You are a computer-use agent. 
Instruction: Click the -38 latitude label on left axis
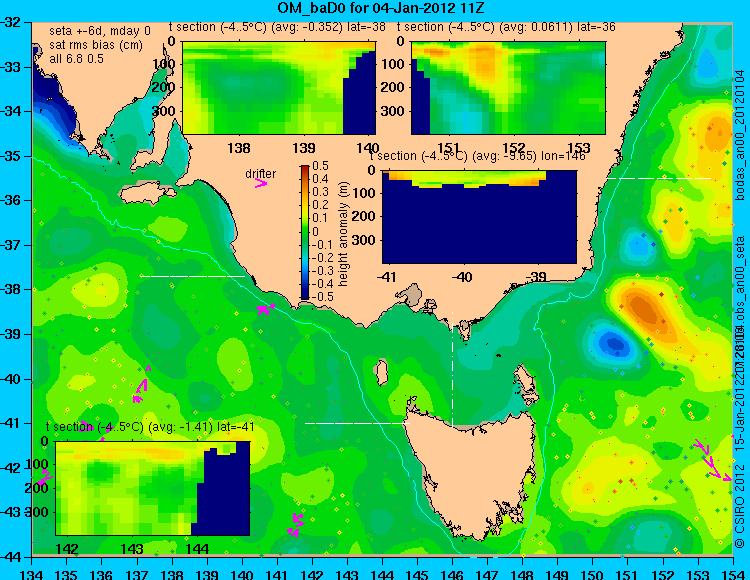pyautogui.click(x=11, y=289)
